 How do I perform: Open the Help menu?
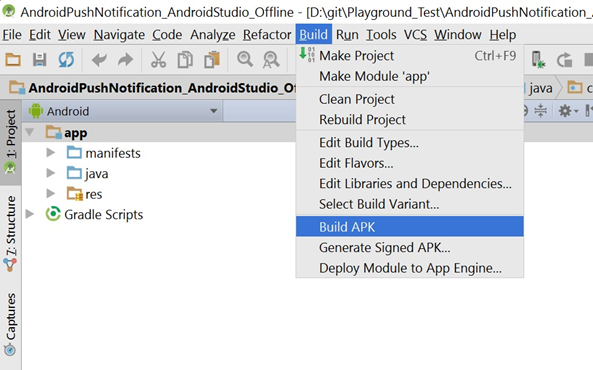click(x=503, y=35)
